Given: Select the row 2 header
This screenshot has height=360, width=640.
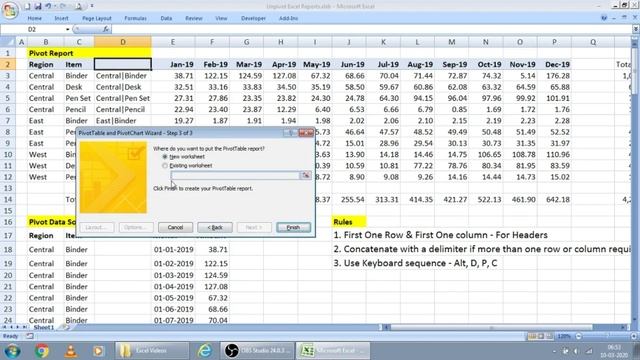Looking at the screenshot, I should pos(8,64).
